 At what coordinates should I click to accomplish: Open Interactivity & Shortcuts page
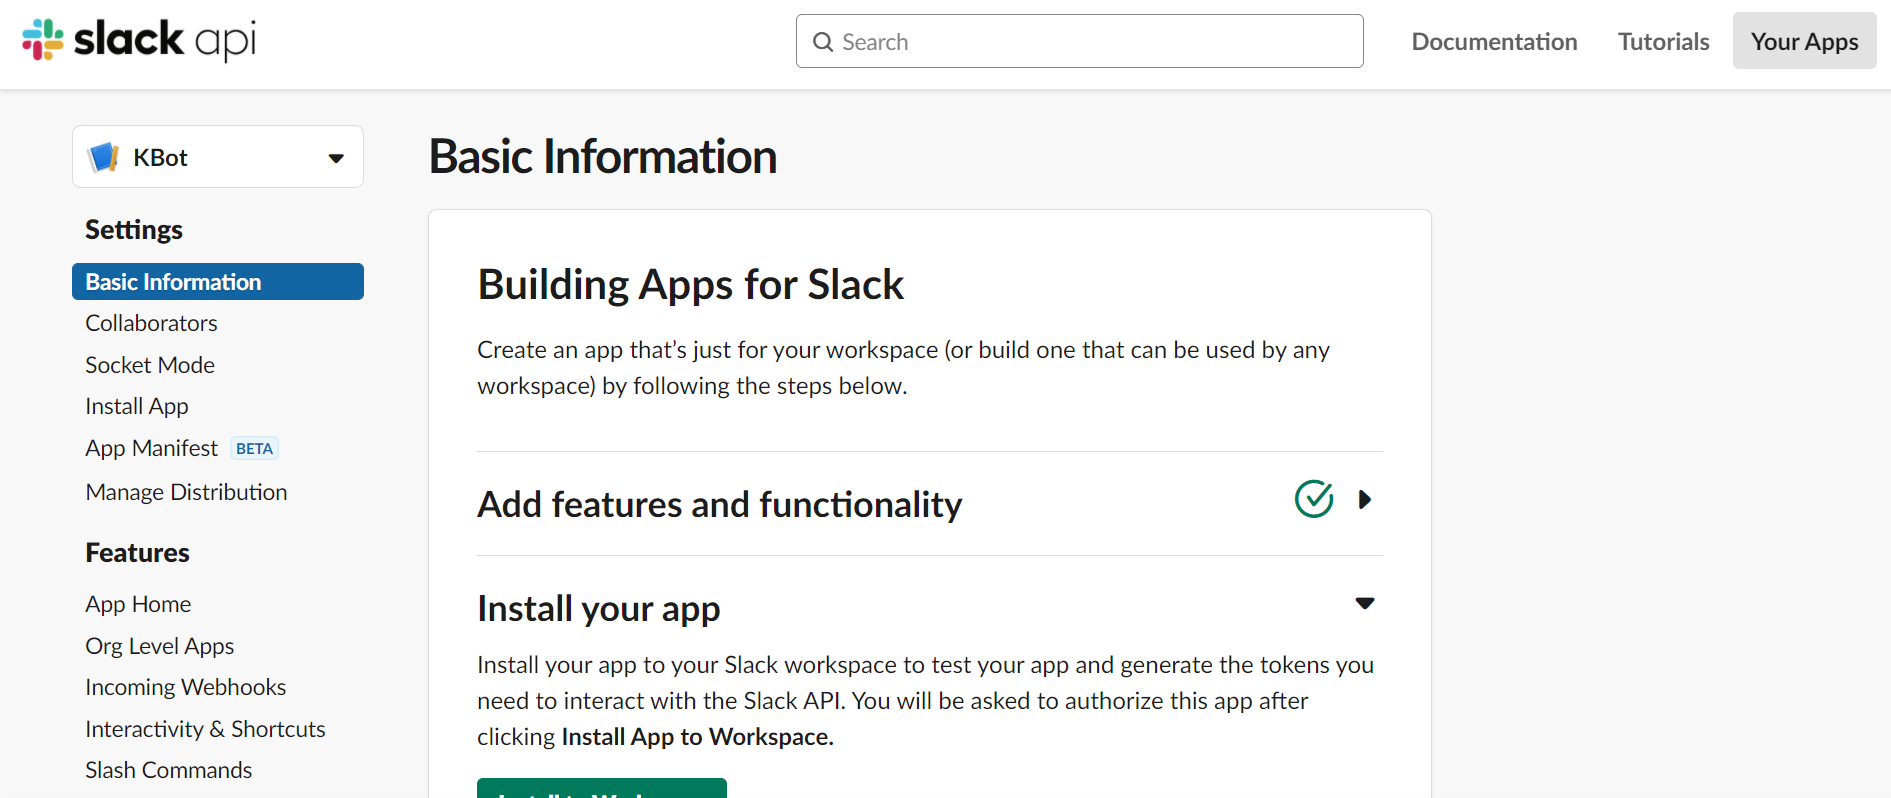[205, 729]
